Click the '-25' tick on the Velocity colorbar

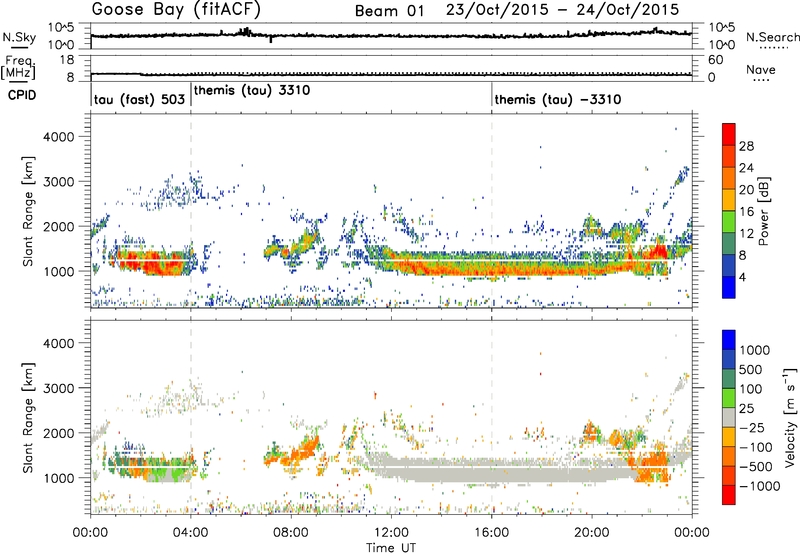(752, 427)
